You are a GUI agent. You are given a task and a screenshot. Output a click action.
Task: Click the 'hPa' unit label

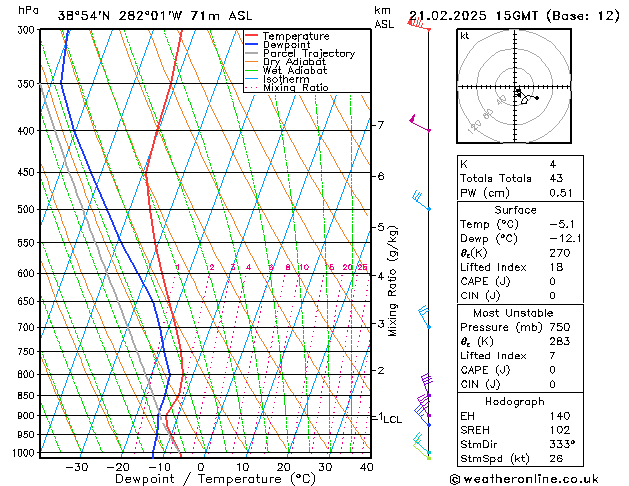28,11
